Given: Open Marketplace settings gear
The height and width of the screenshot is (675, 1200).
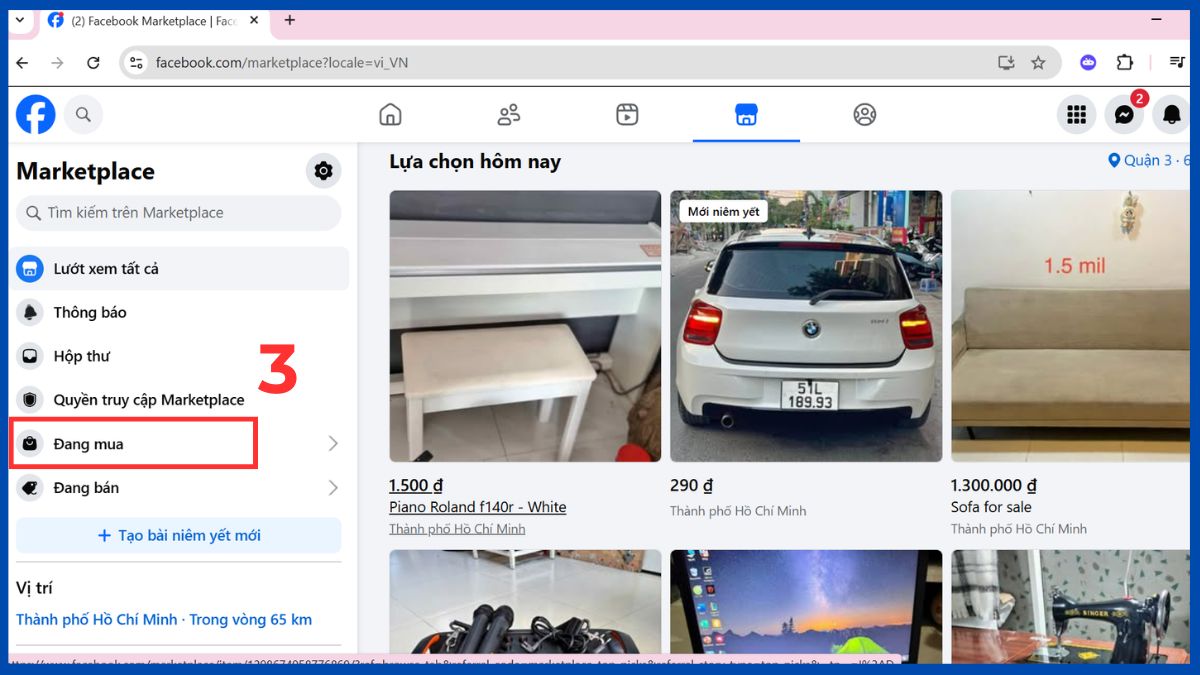Looking at the screenshot, I should 323,171.
